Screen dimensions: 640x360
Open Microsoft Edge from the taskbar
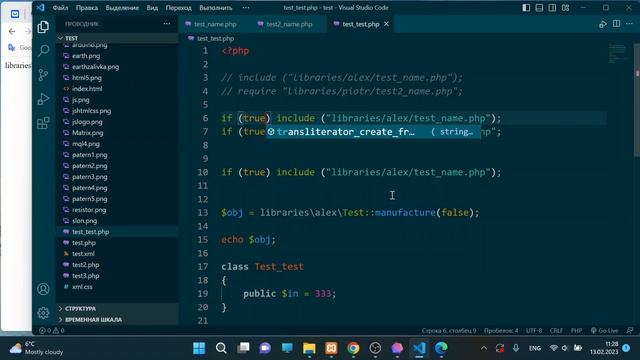click(441, 348)
